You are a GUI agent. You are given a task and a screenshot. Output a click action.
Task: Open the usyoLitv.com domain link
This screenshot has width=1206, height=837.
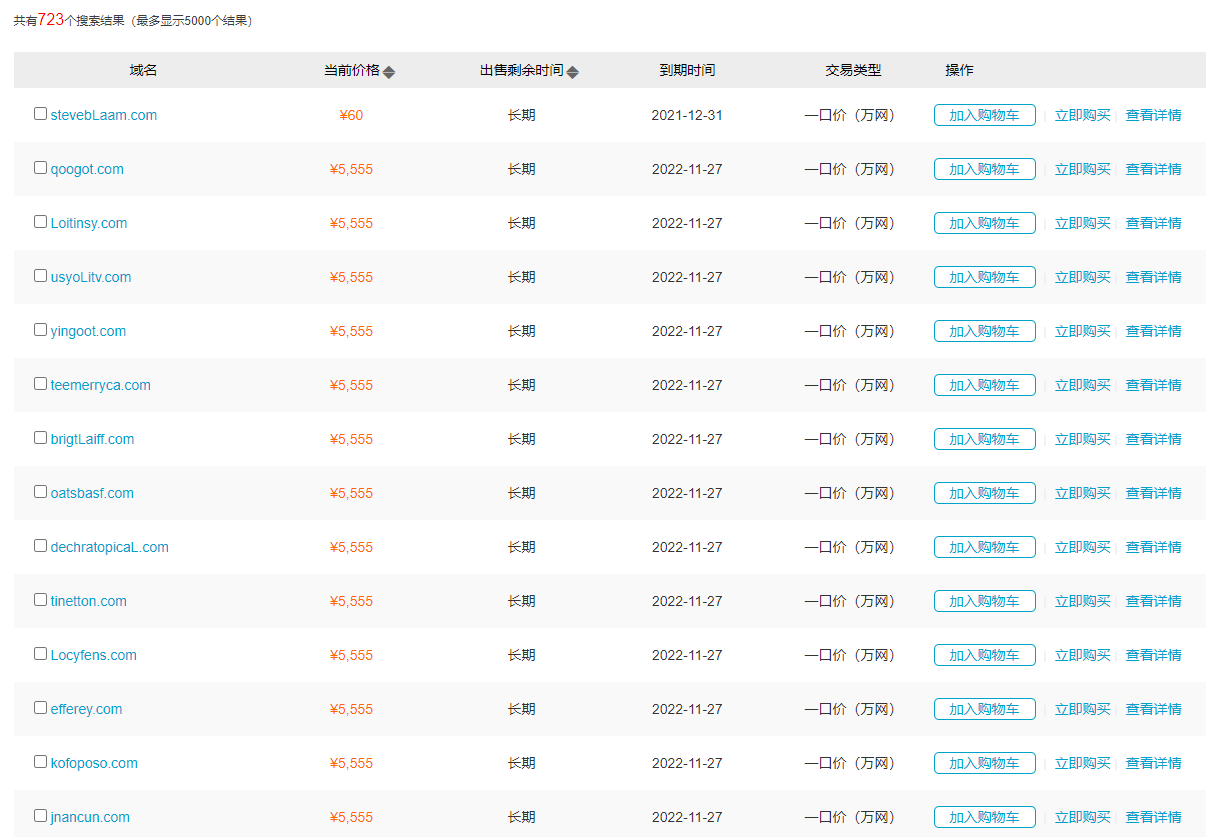[91, 277]
